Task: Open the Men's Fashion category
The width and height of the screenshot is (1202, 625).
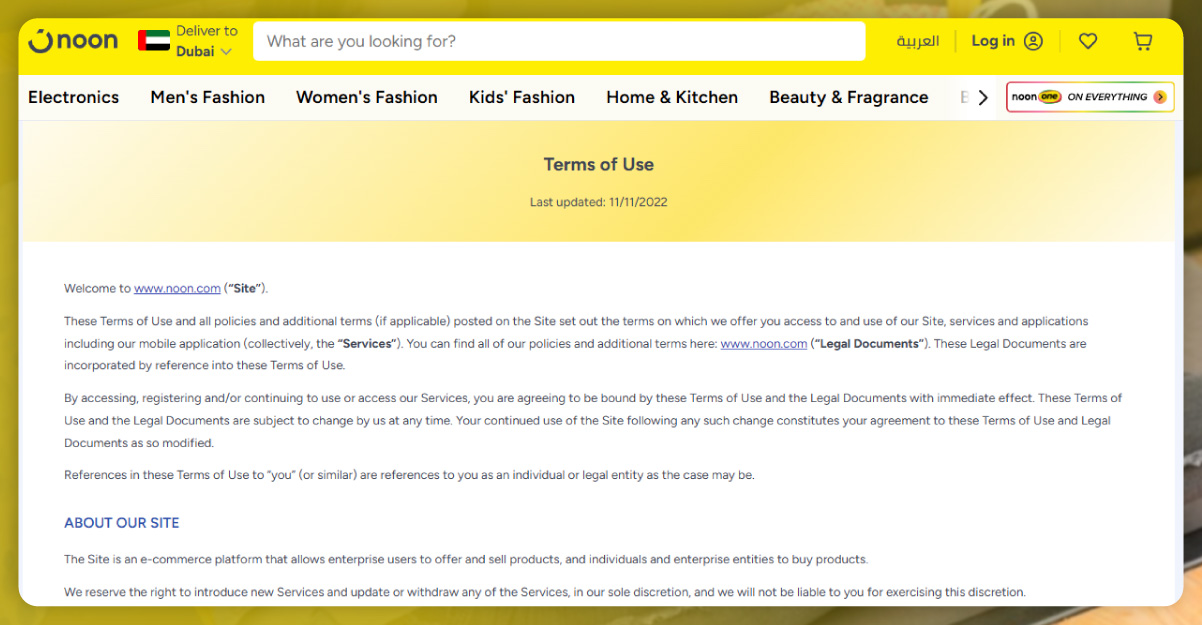Action: tap(207, 97)
